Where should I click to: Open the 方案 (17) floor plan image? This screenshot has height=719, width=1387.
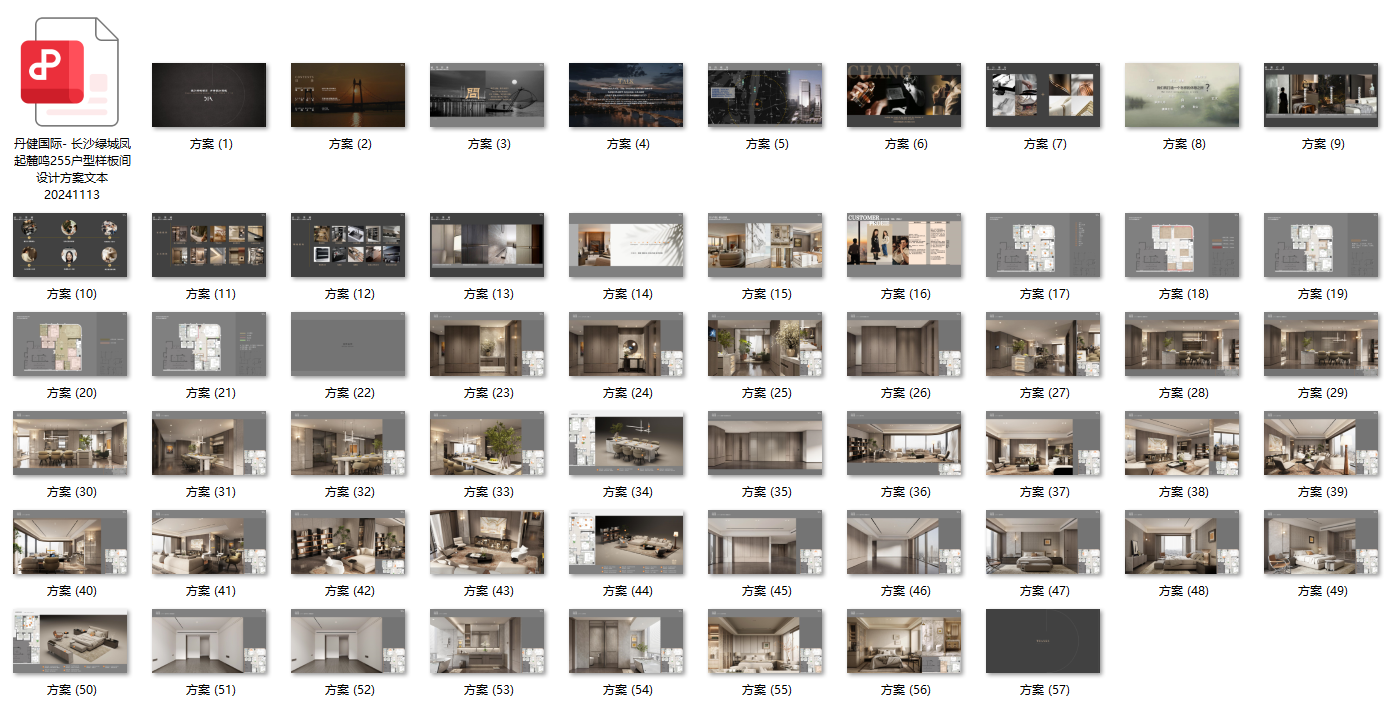(1043, 245)
